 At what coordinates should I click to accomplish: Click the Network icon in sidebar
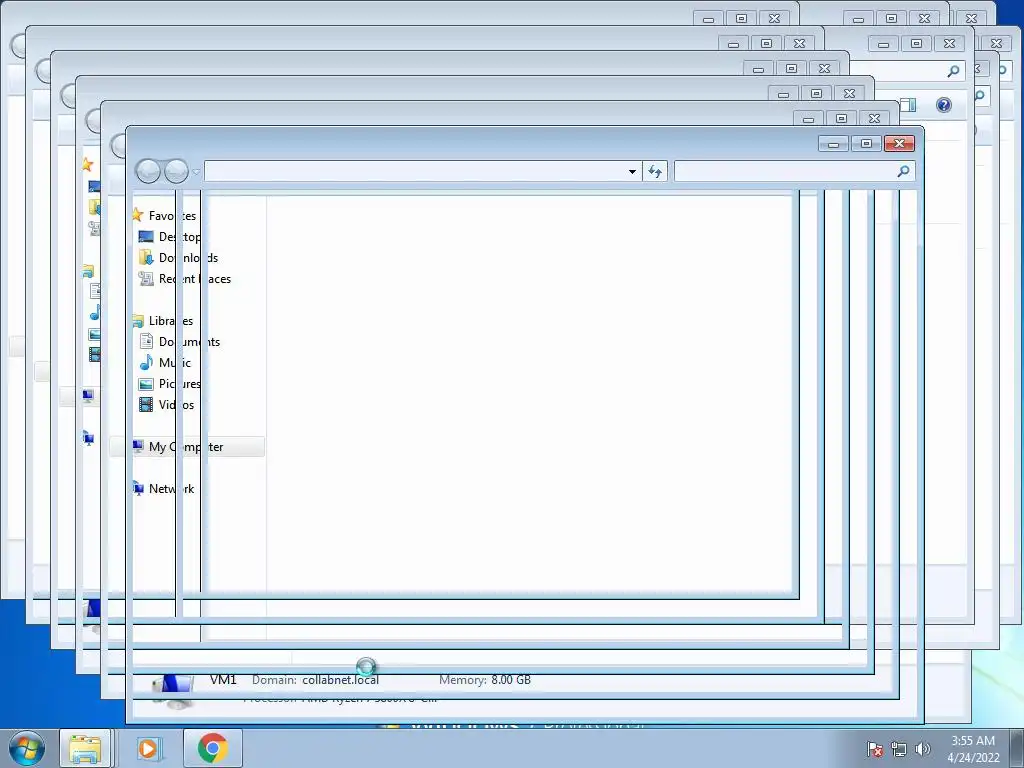click(138, 488)
